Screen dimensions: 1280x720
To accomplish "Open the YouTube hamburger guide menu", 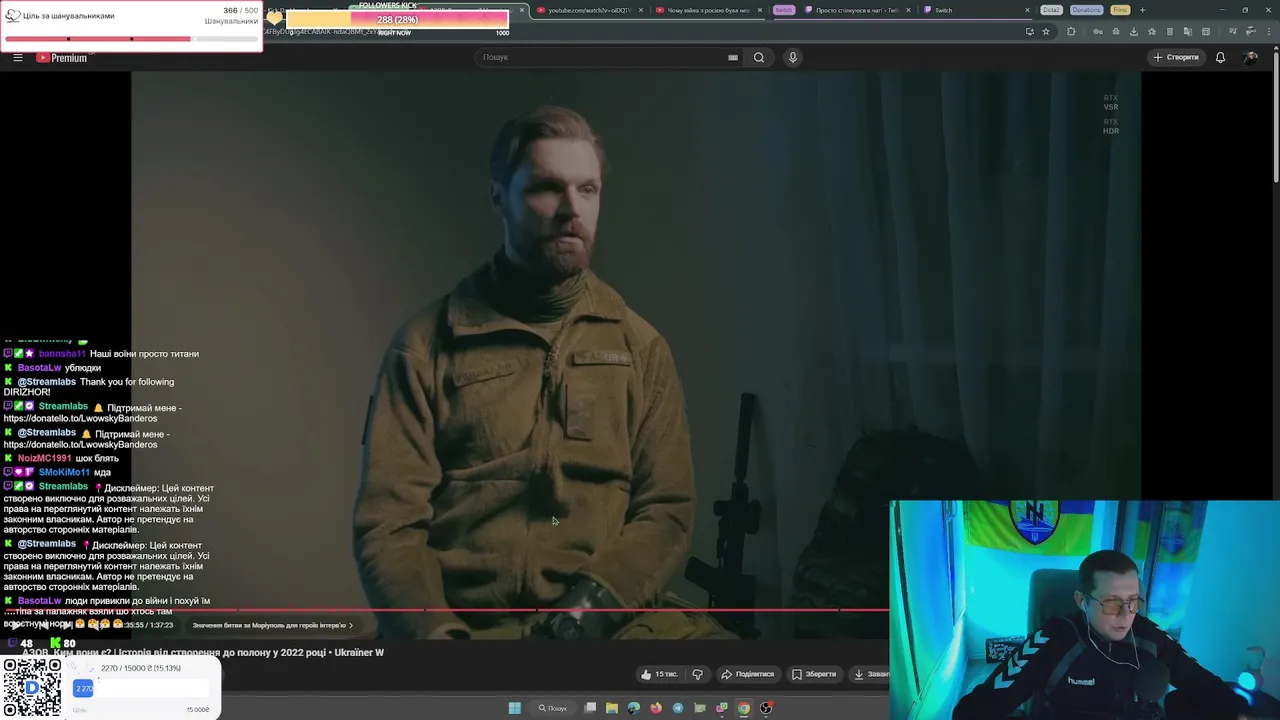I will [x=18, y=57].
